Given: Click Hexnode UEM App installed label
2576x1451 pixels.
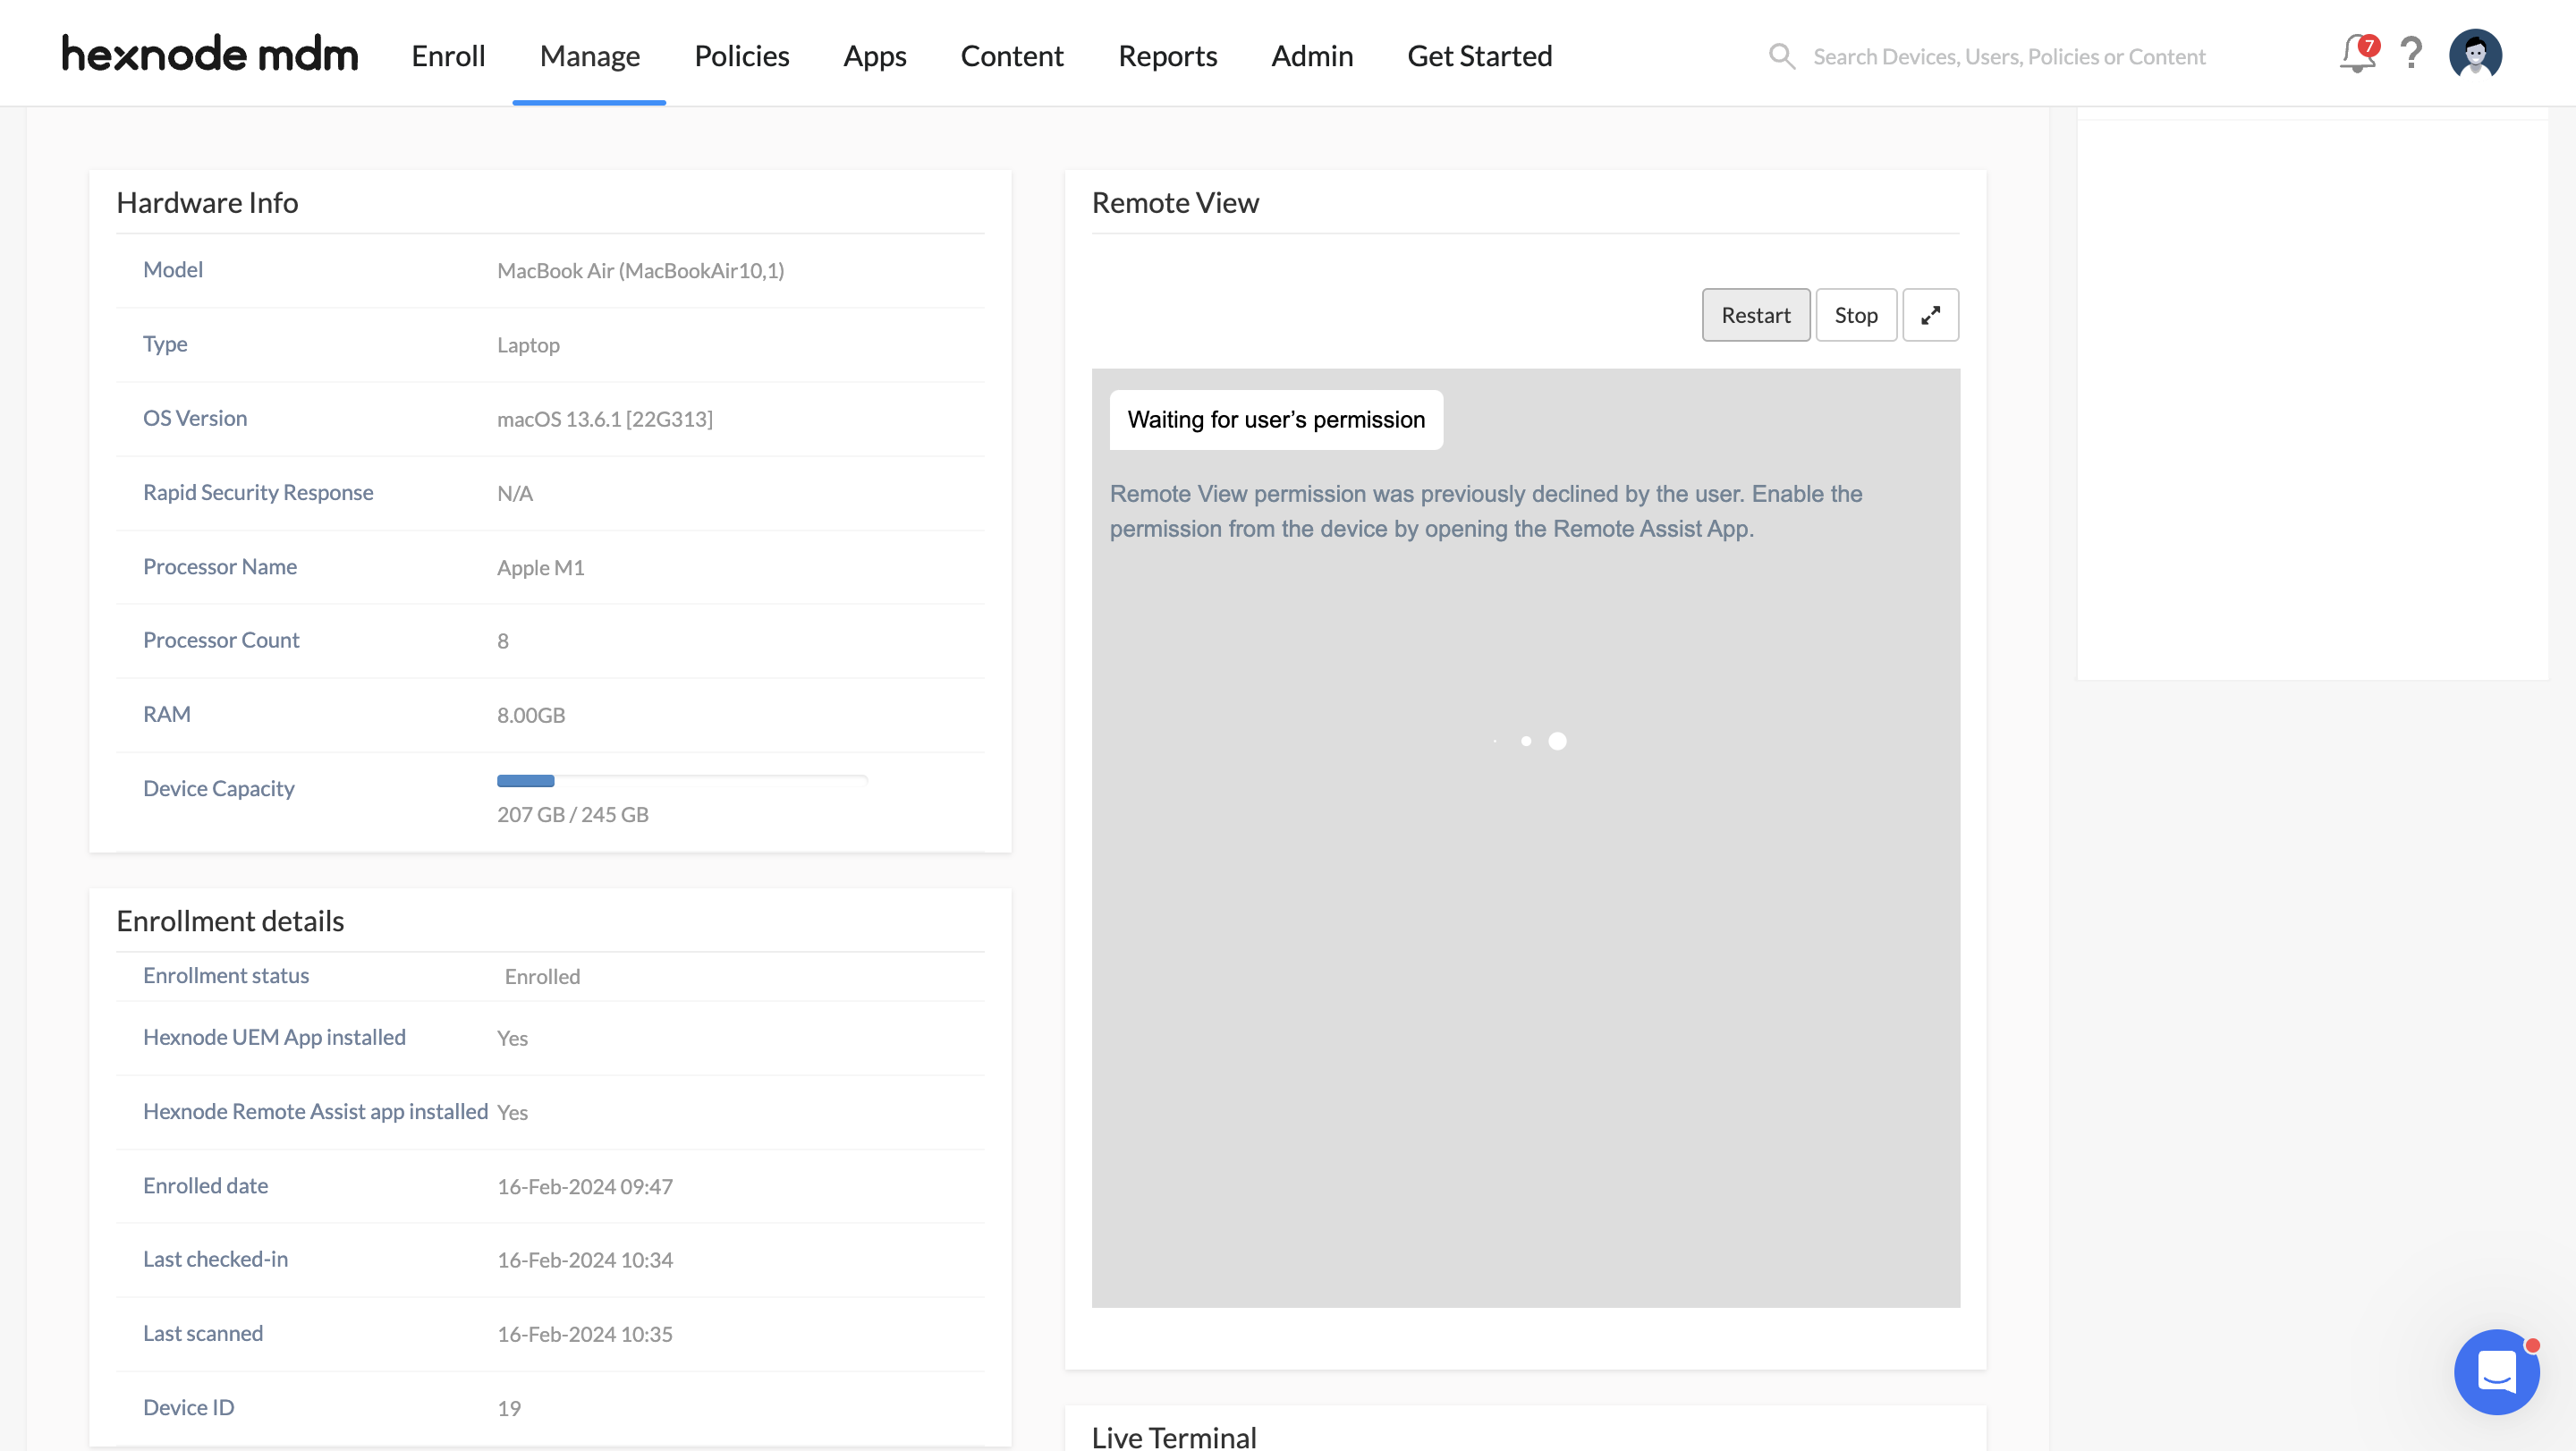Looking at the screenshot, I should (274, 1037).
